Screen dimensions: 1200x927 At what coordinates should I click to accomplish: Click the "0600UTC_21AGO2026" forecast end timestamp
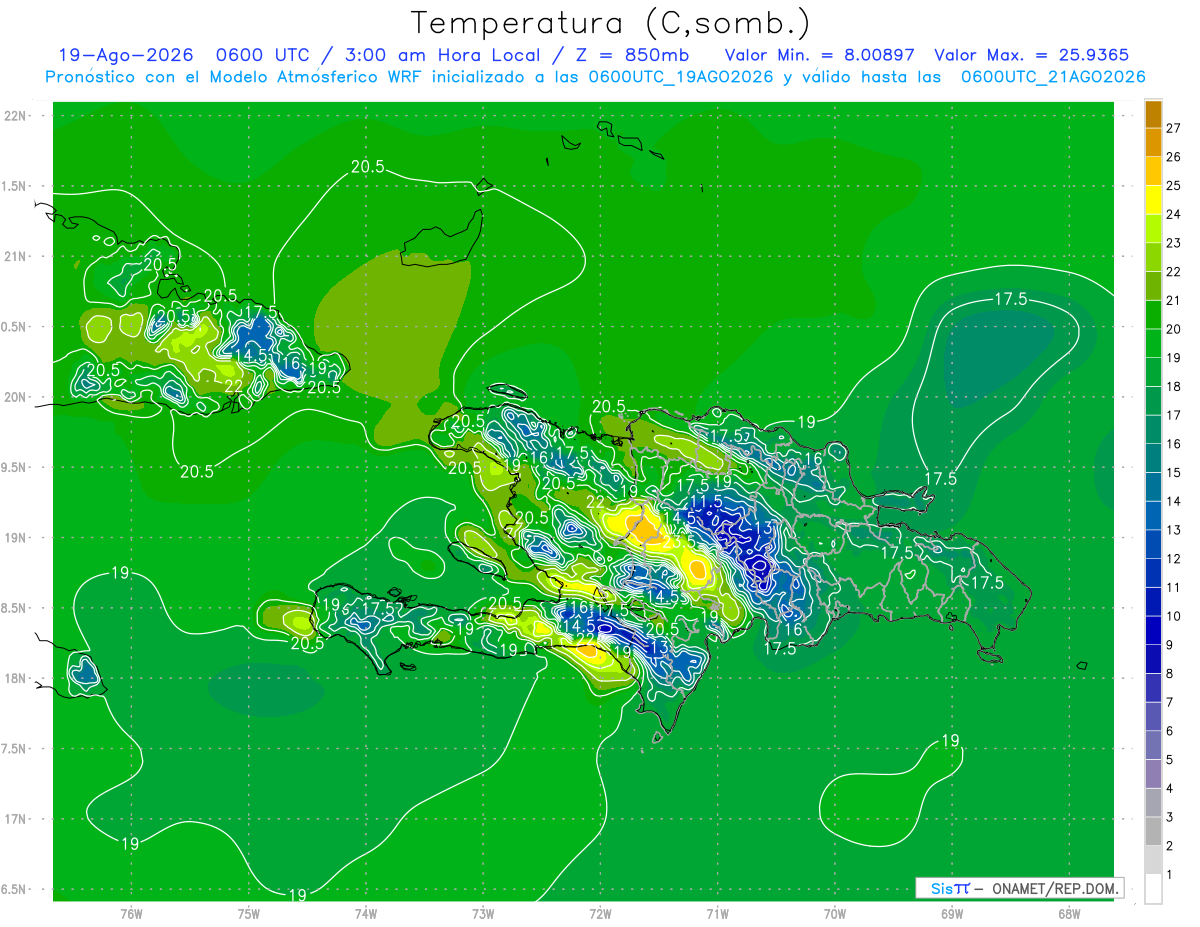coord(1053,77)
